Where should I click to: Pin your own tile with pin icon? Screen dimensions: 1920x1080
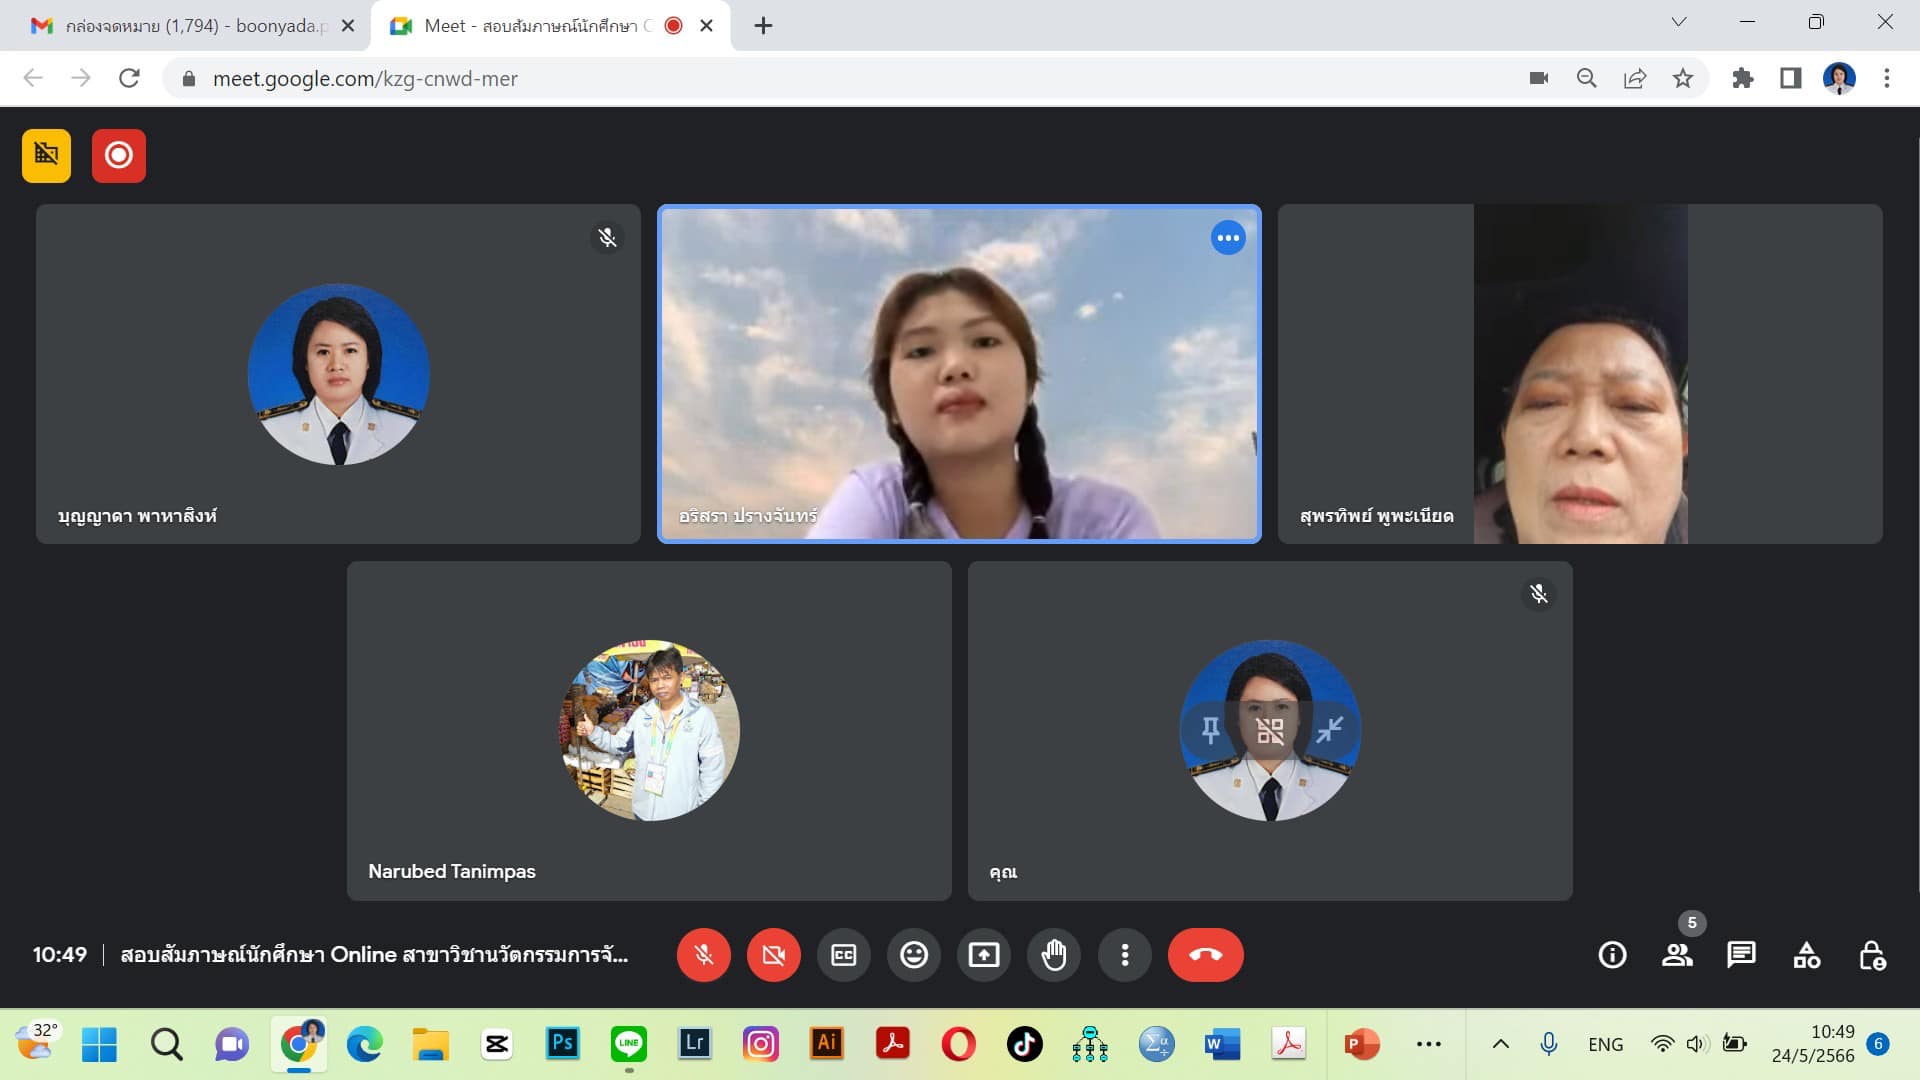[1210, 731]
